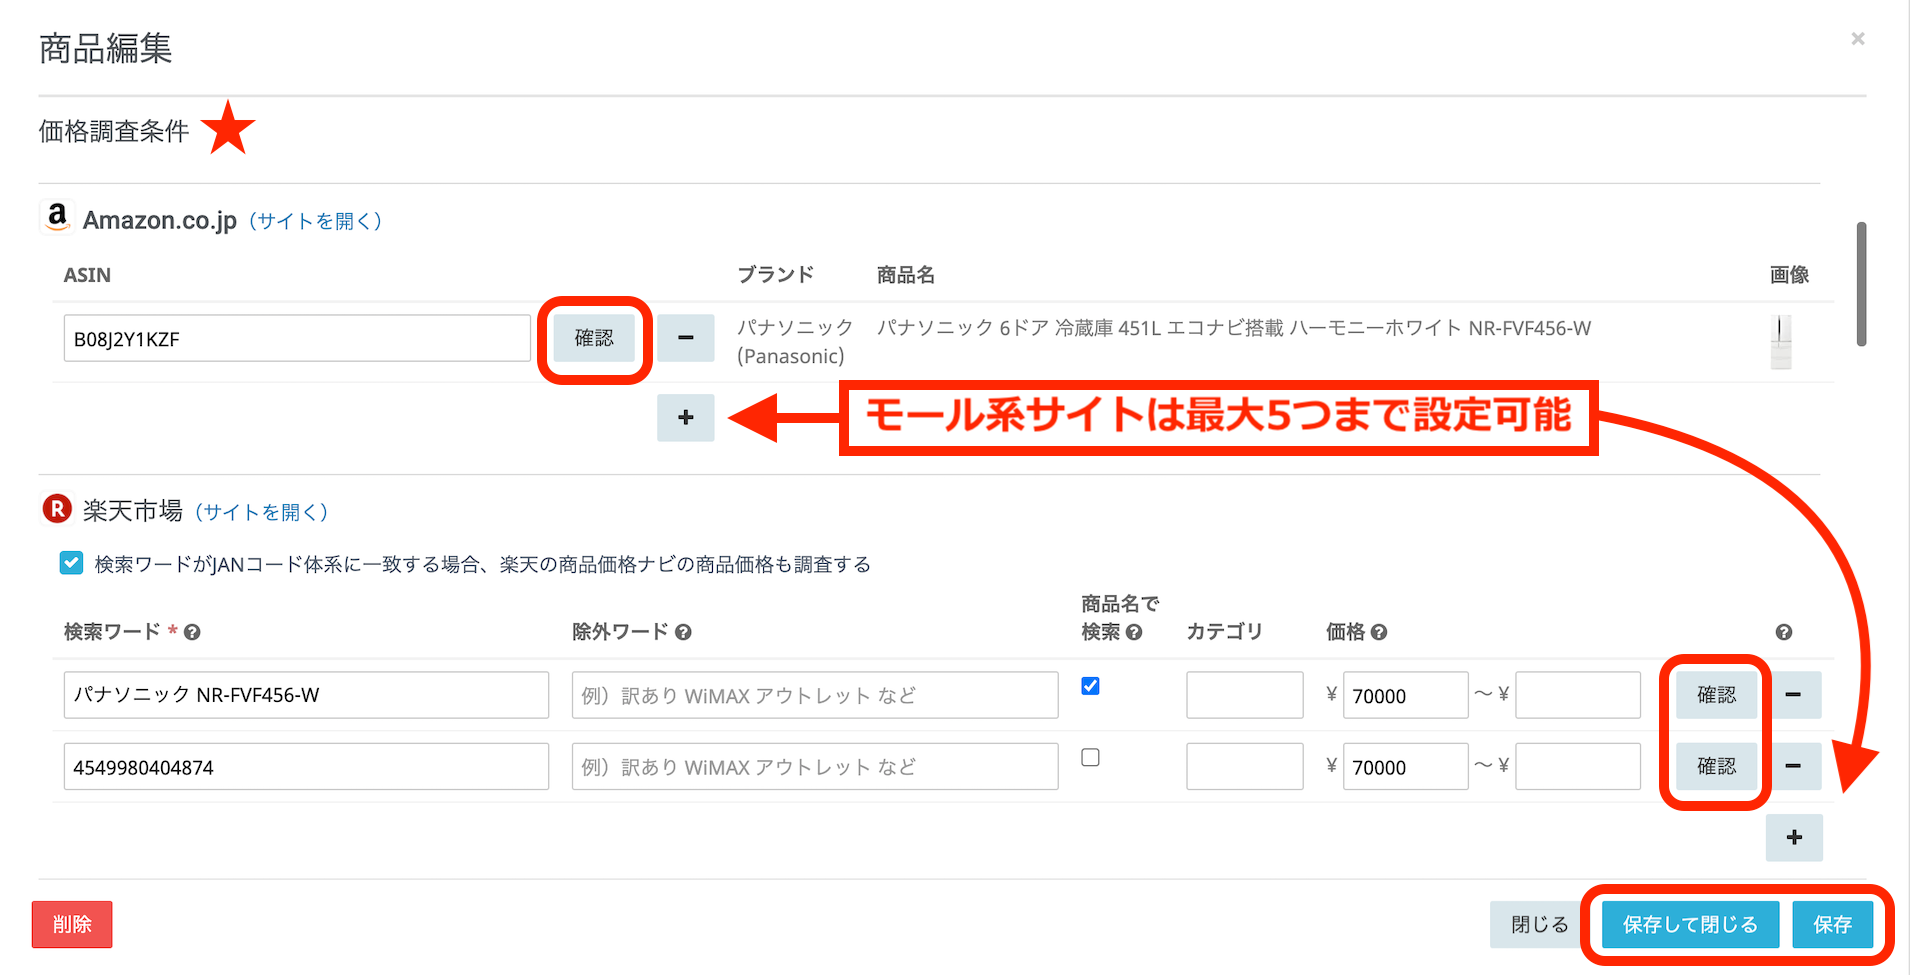Viewport: 1910px width, 975px height.
Task: Open help tooltip for 検索ワード
Action: tap(192, 632)
